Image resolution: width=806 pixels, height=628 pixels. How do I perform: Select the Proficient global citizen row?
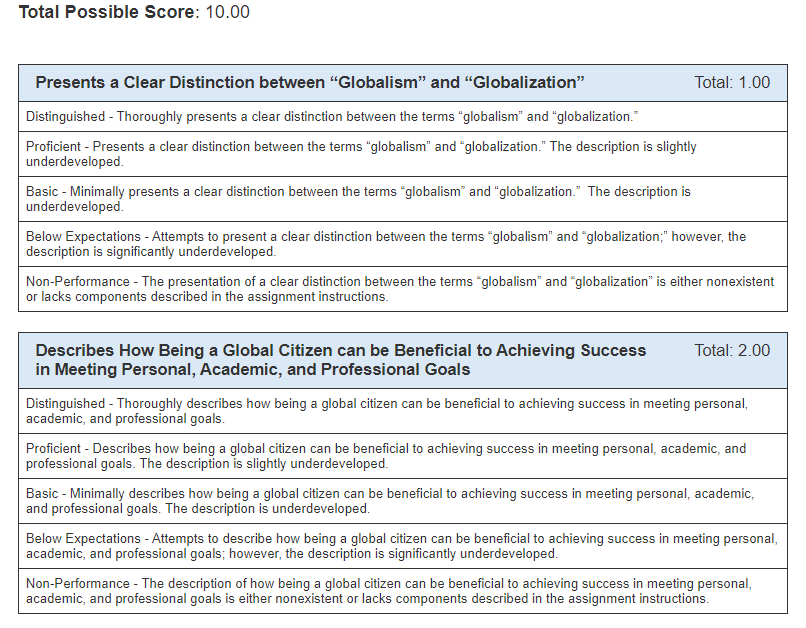point(402,456)
